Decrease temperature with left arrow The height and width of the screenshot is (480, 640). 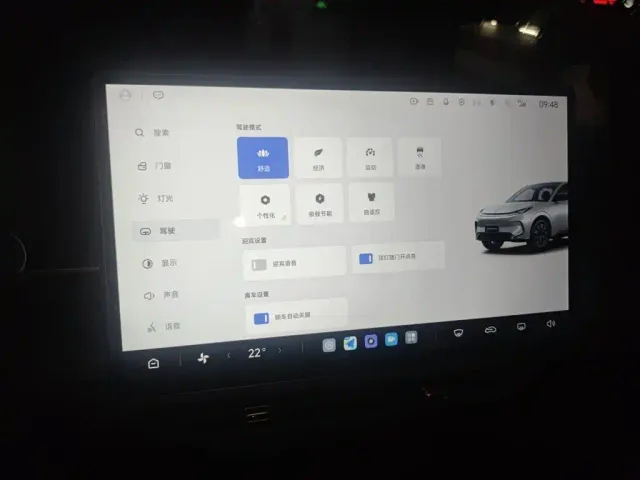229,356
